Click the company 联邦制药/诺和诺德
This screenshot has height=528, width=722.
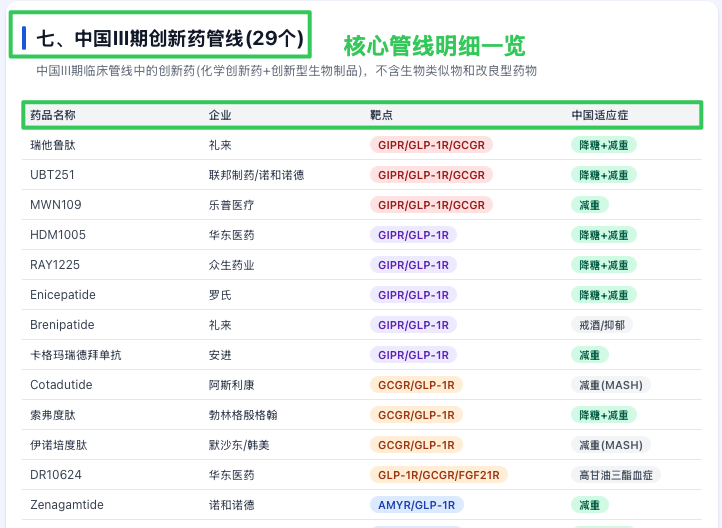click(256, 175)
